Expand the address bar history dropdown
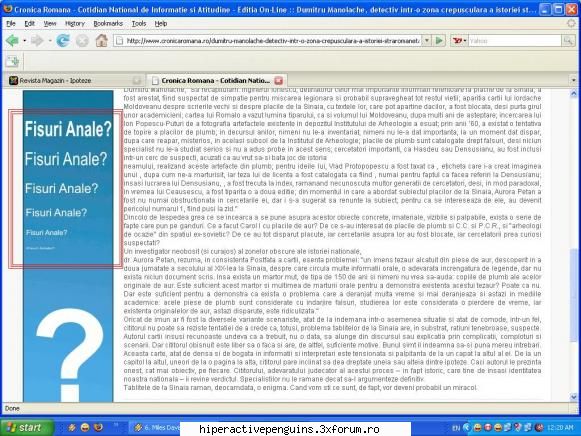The height and width of the screenshot is (436, 581). coord(426,40)
